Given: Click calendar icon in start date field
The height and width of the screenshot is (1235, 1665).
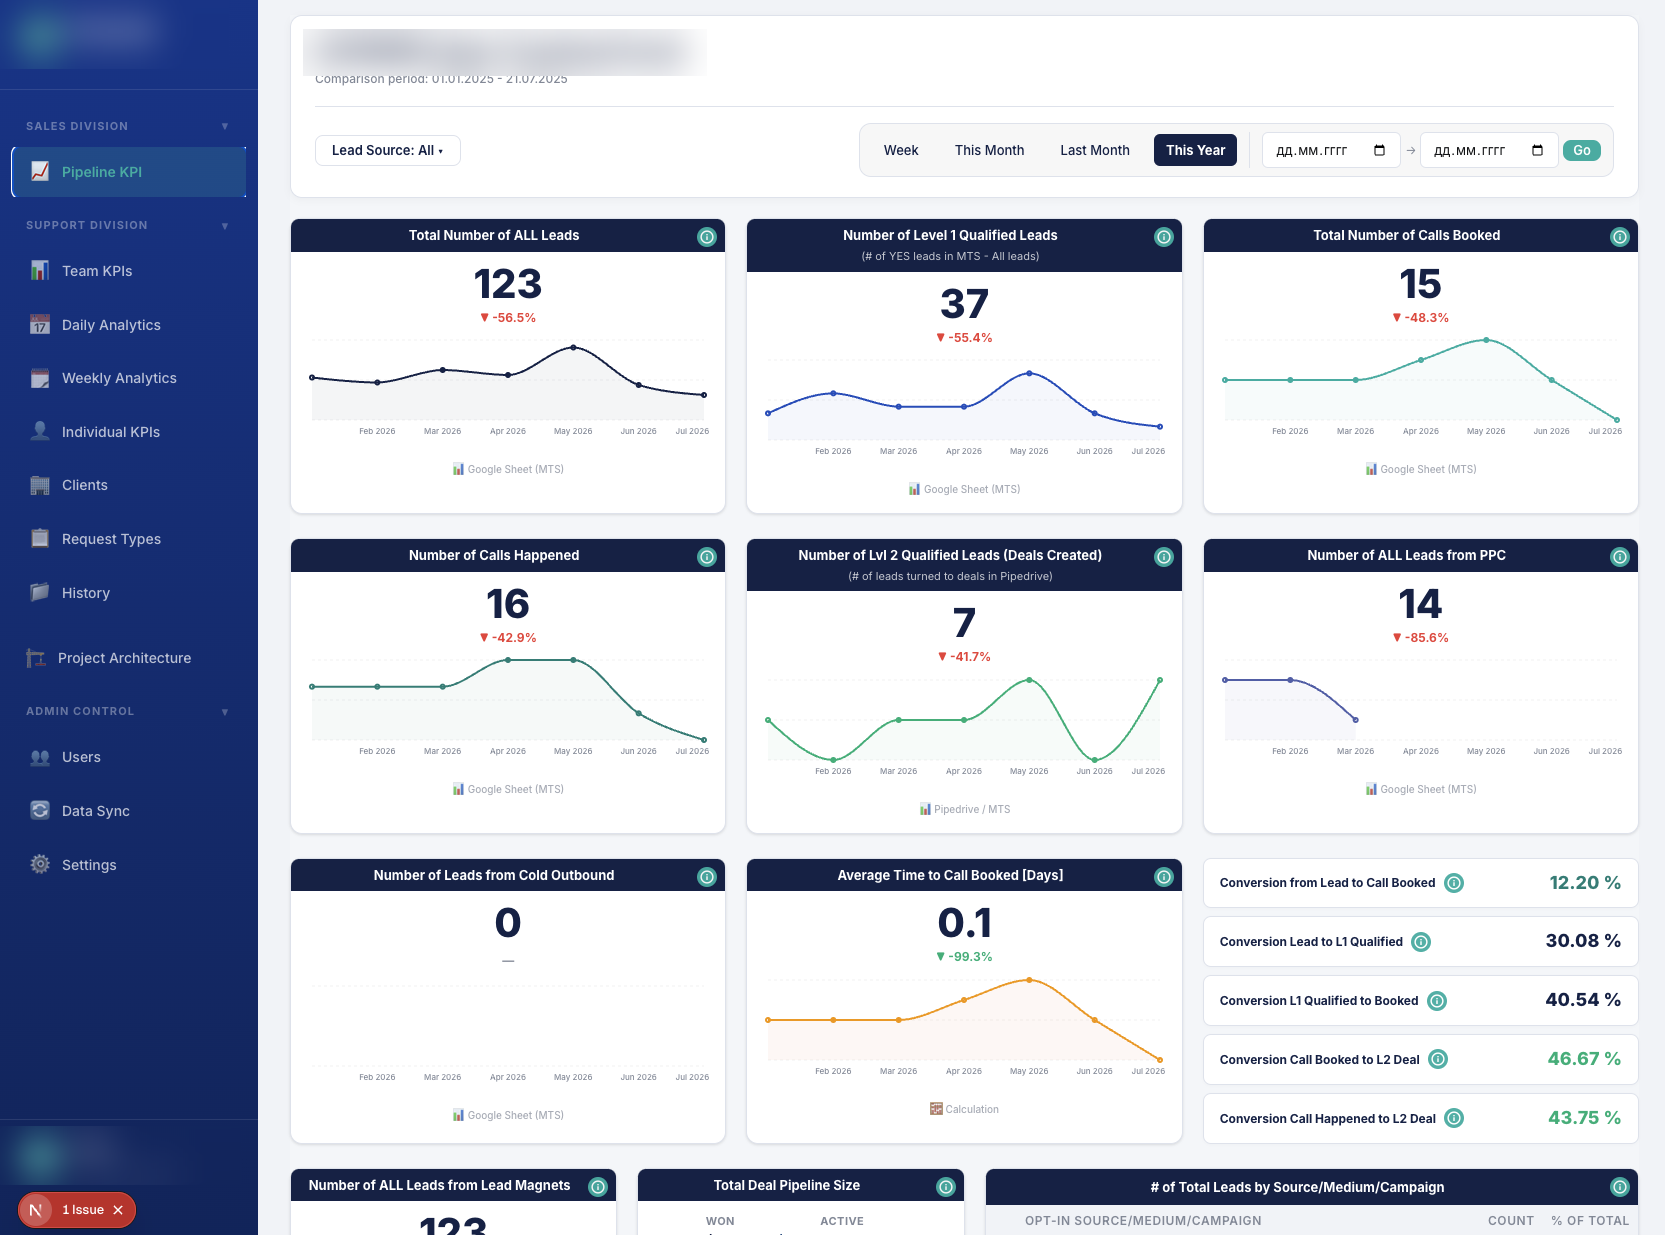Looking at the screenshot, I should click(1380, 151).
